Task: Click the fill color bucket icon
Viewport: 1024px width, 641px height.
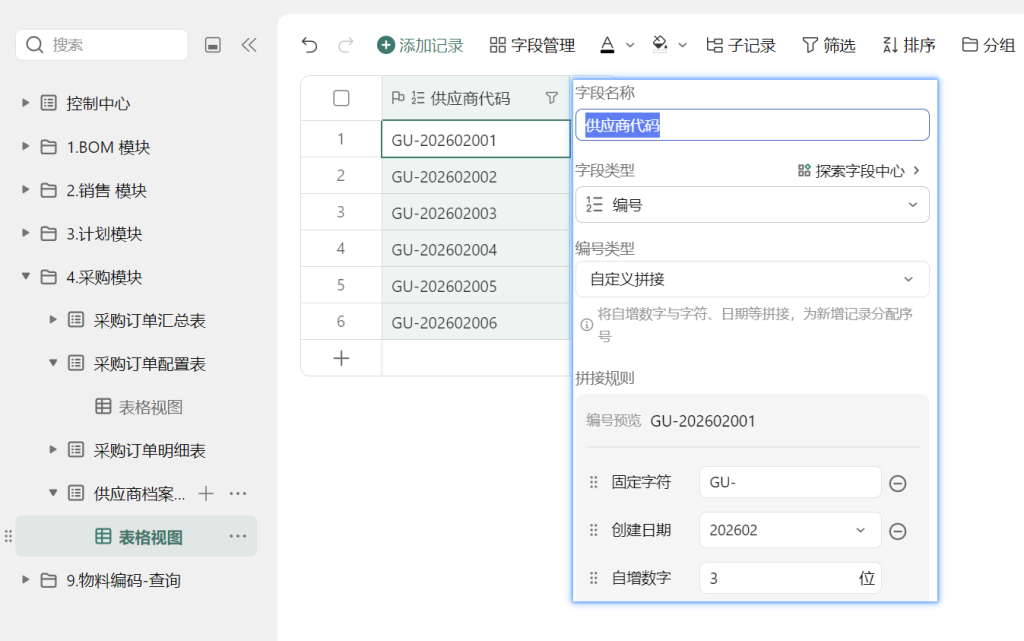Action: click(x=660, y=44)
